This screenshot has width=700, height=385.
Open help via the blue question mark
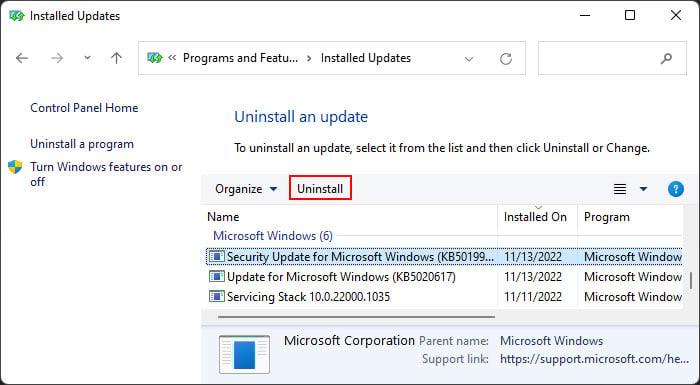tap(675, 189)
